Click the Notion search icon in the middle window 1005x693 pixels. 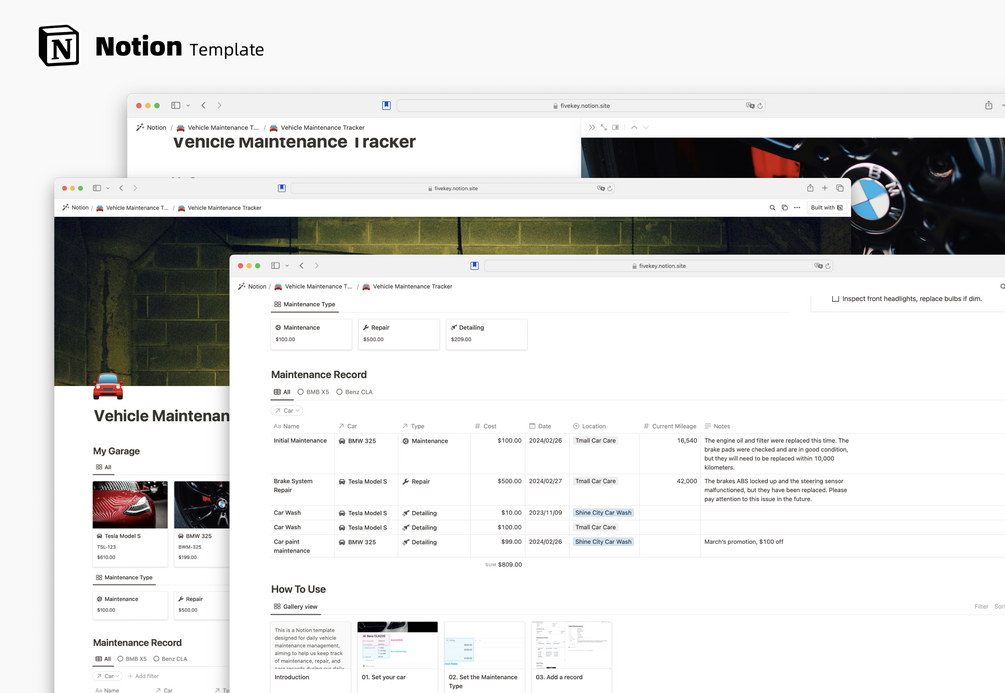(772, 208)
